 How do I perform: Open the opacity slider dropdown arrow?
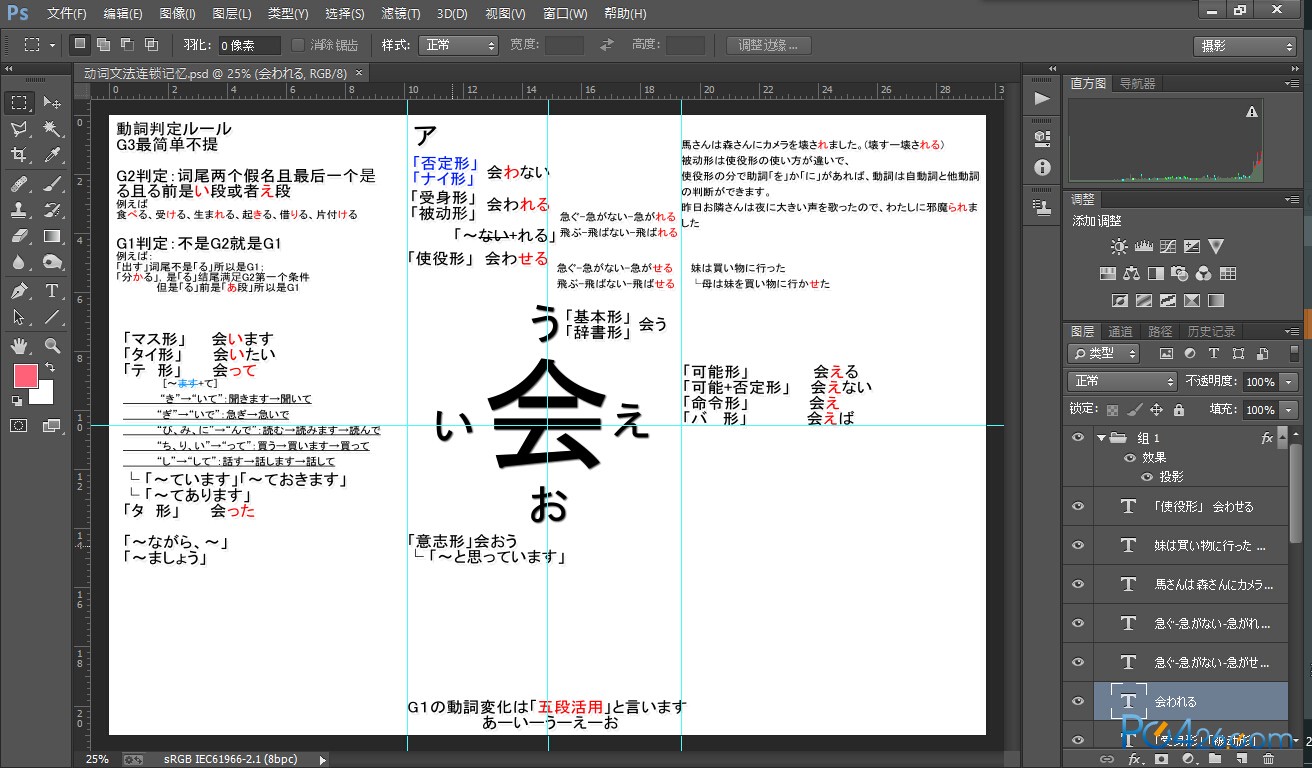point(1288,382)
